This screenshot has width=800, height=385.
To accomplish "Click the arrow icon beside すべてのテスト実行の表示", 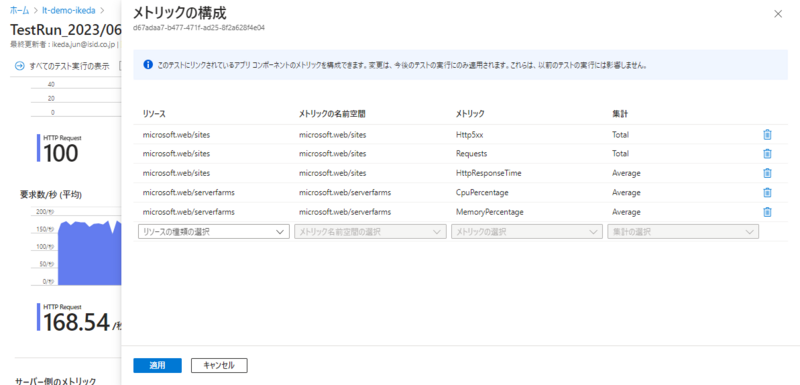I will coord(19,66).
